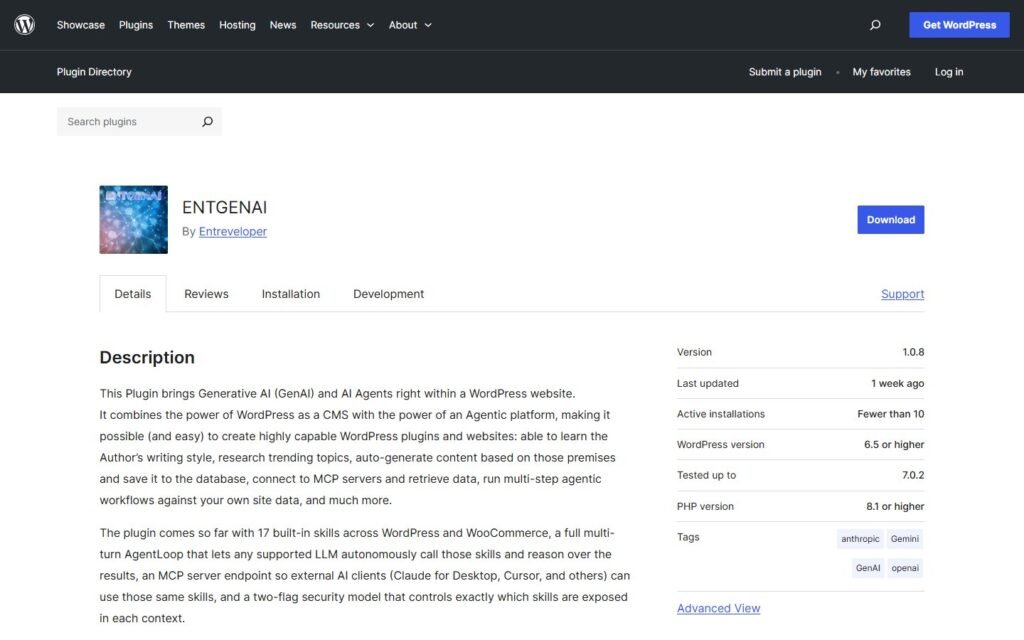Open the Hosting page

pos(237,25)
